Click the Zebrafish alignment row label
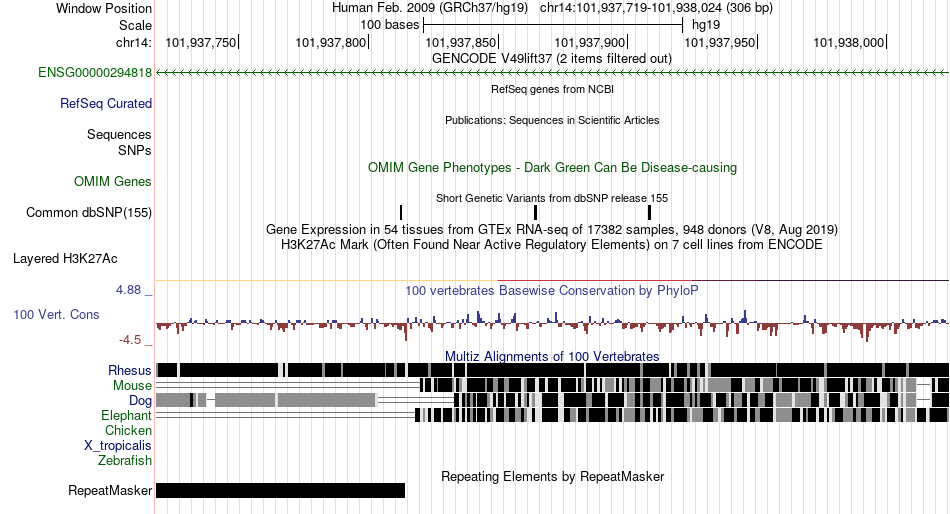Viewport: 950px width, 514px height. tap(125, 461)
